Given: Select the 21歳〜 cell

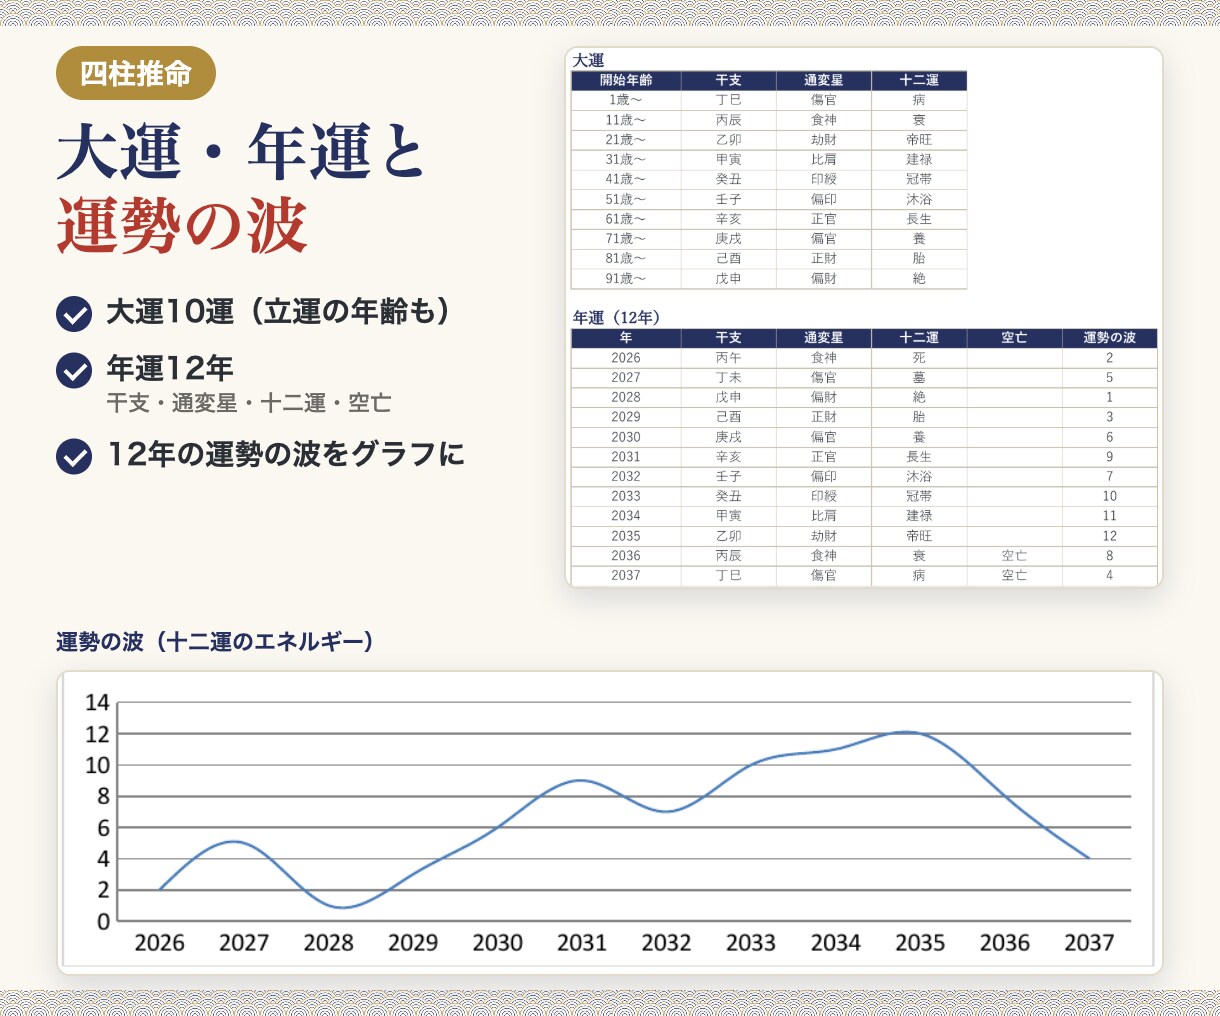Looking at the screenshot, I should (626, 140).
